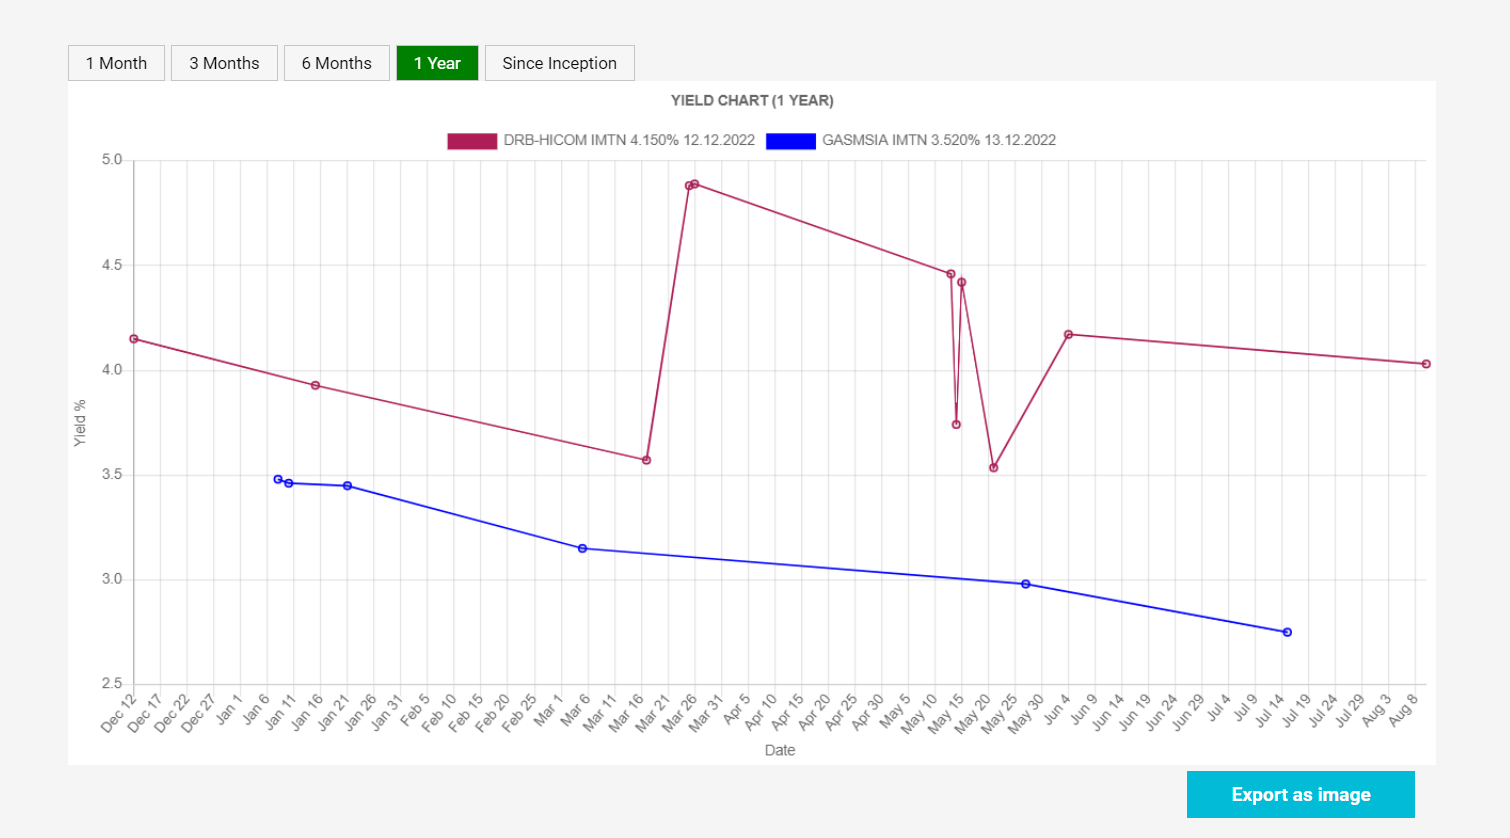This screenshot has width=1510, height=838.
Task: Click the DRB-HICOM IMTN 4.150% legend label
Action: pyautogui.click(x=629, y=140)
